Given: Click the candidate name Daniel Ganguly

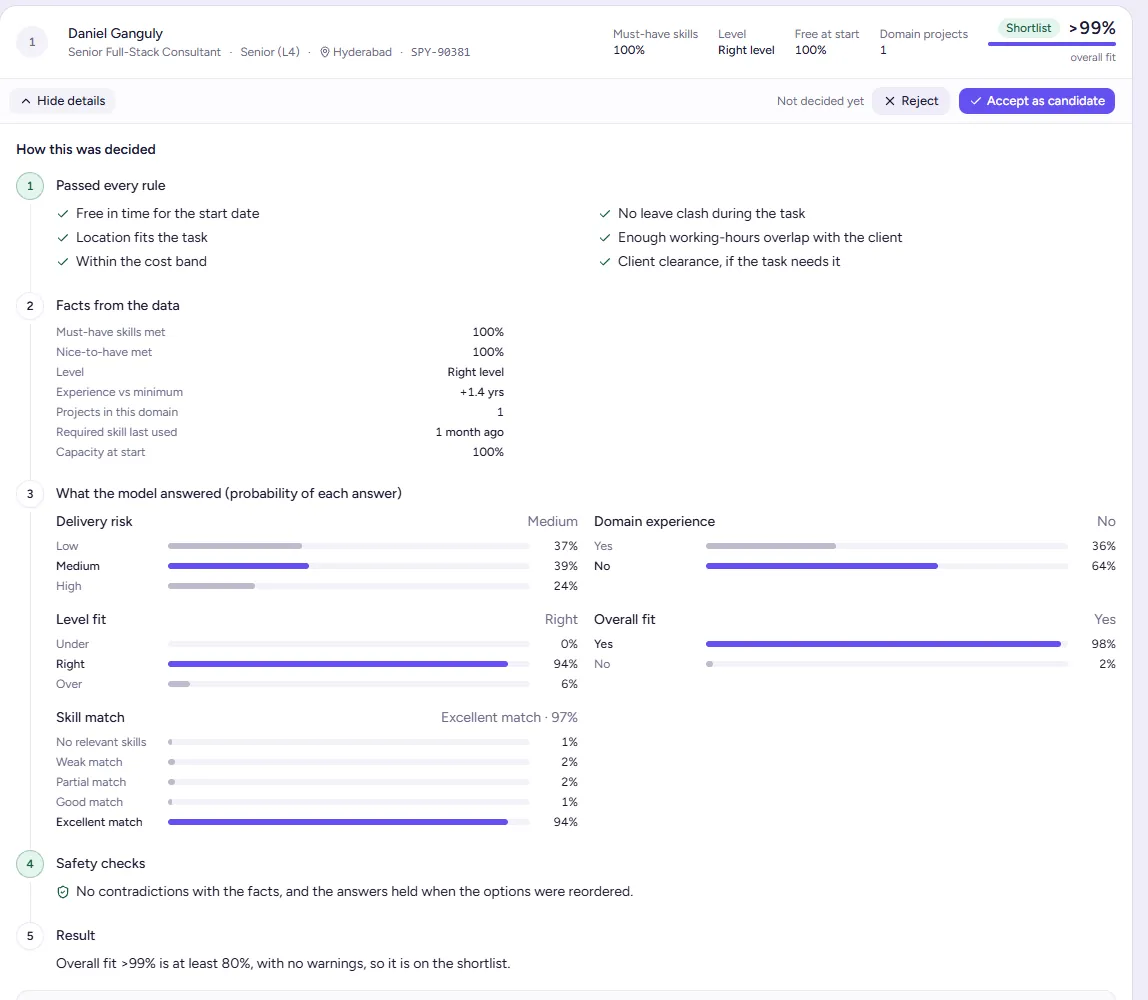Looking at the screenshot, I should tap(116, 33).
